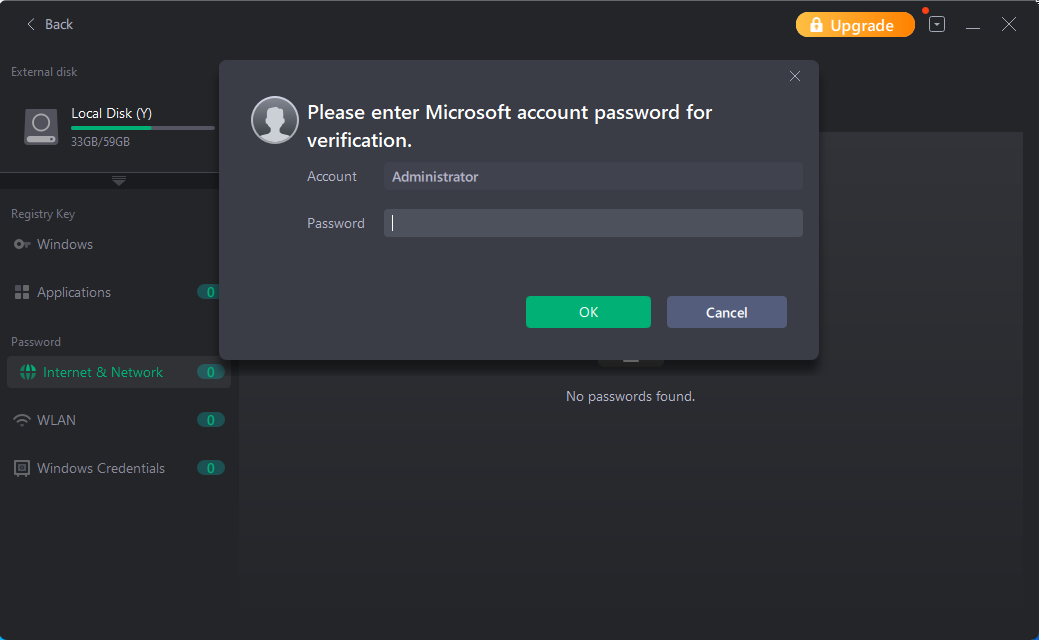The height and width of the screenshot is (640, 1039).
Task: Select the Windows registry key icon
Action: pos(22,244)
